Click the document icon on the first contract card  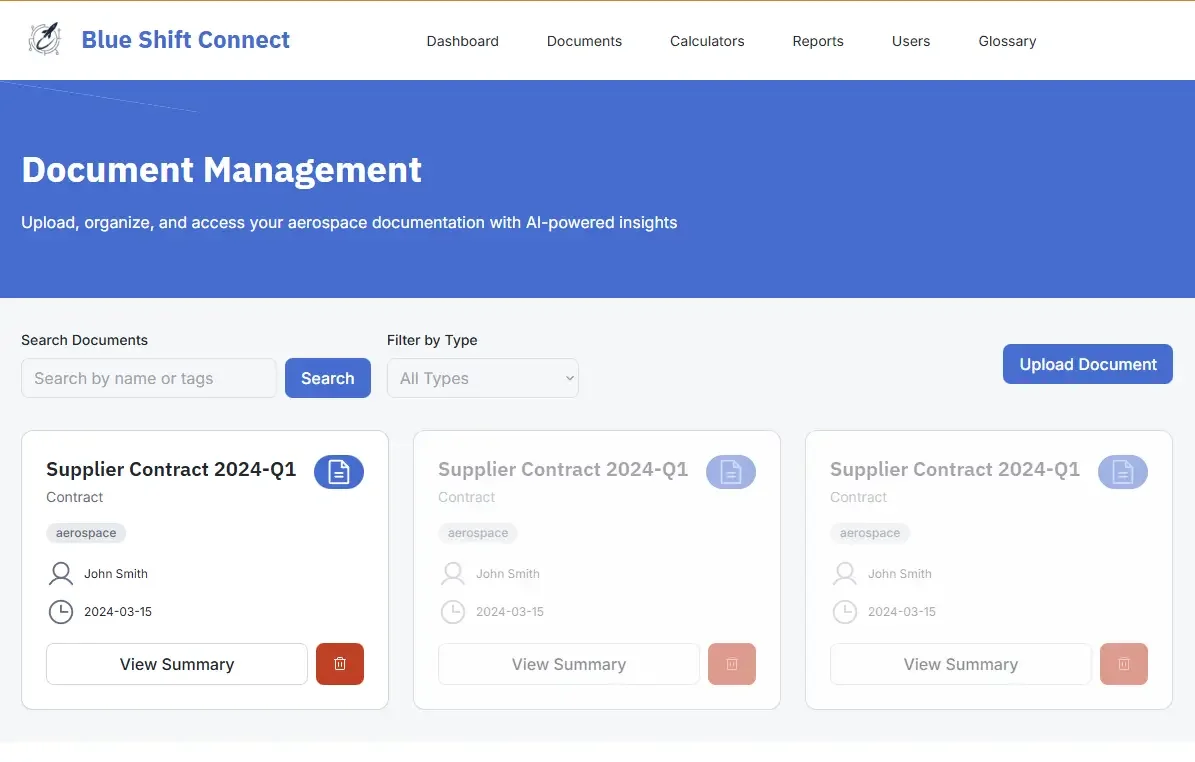[x=339, y=471]
